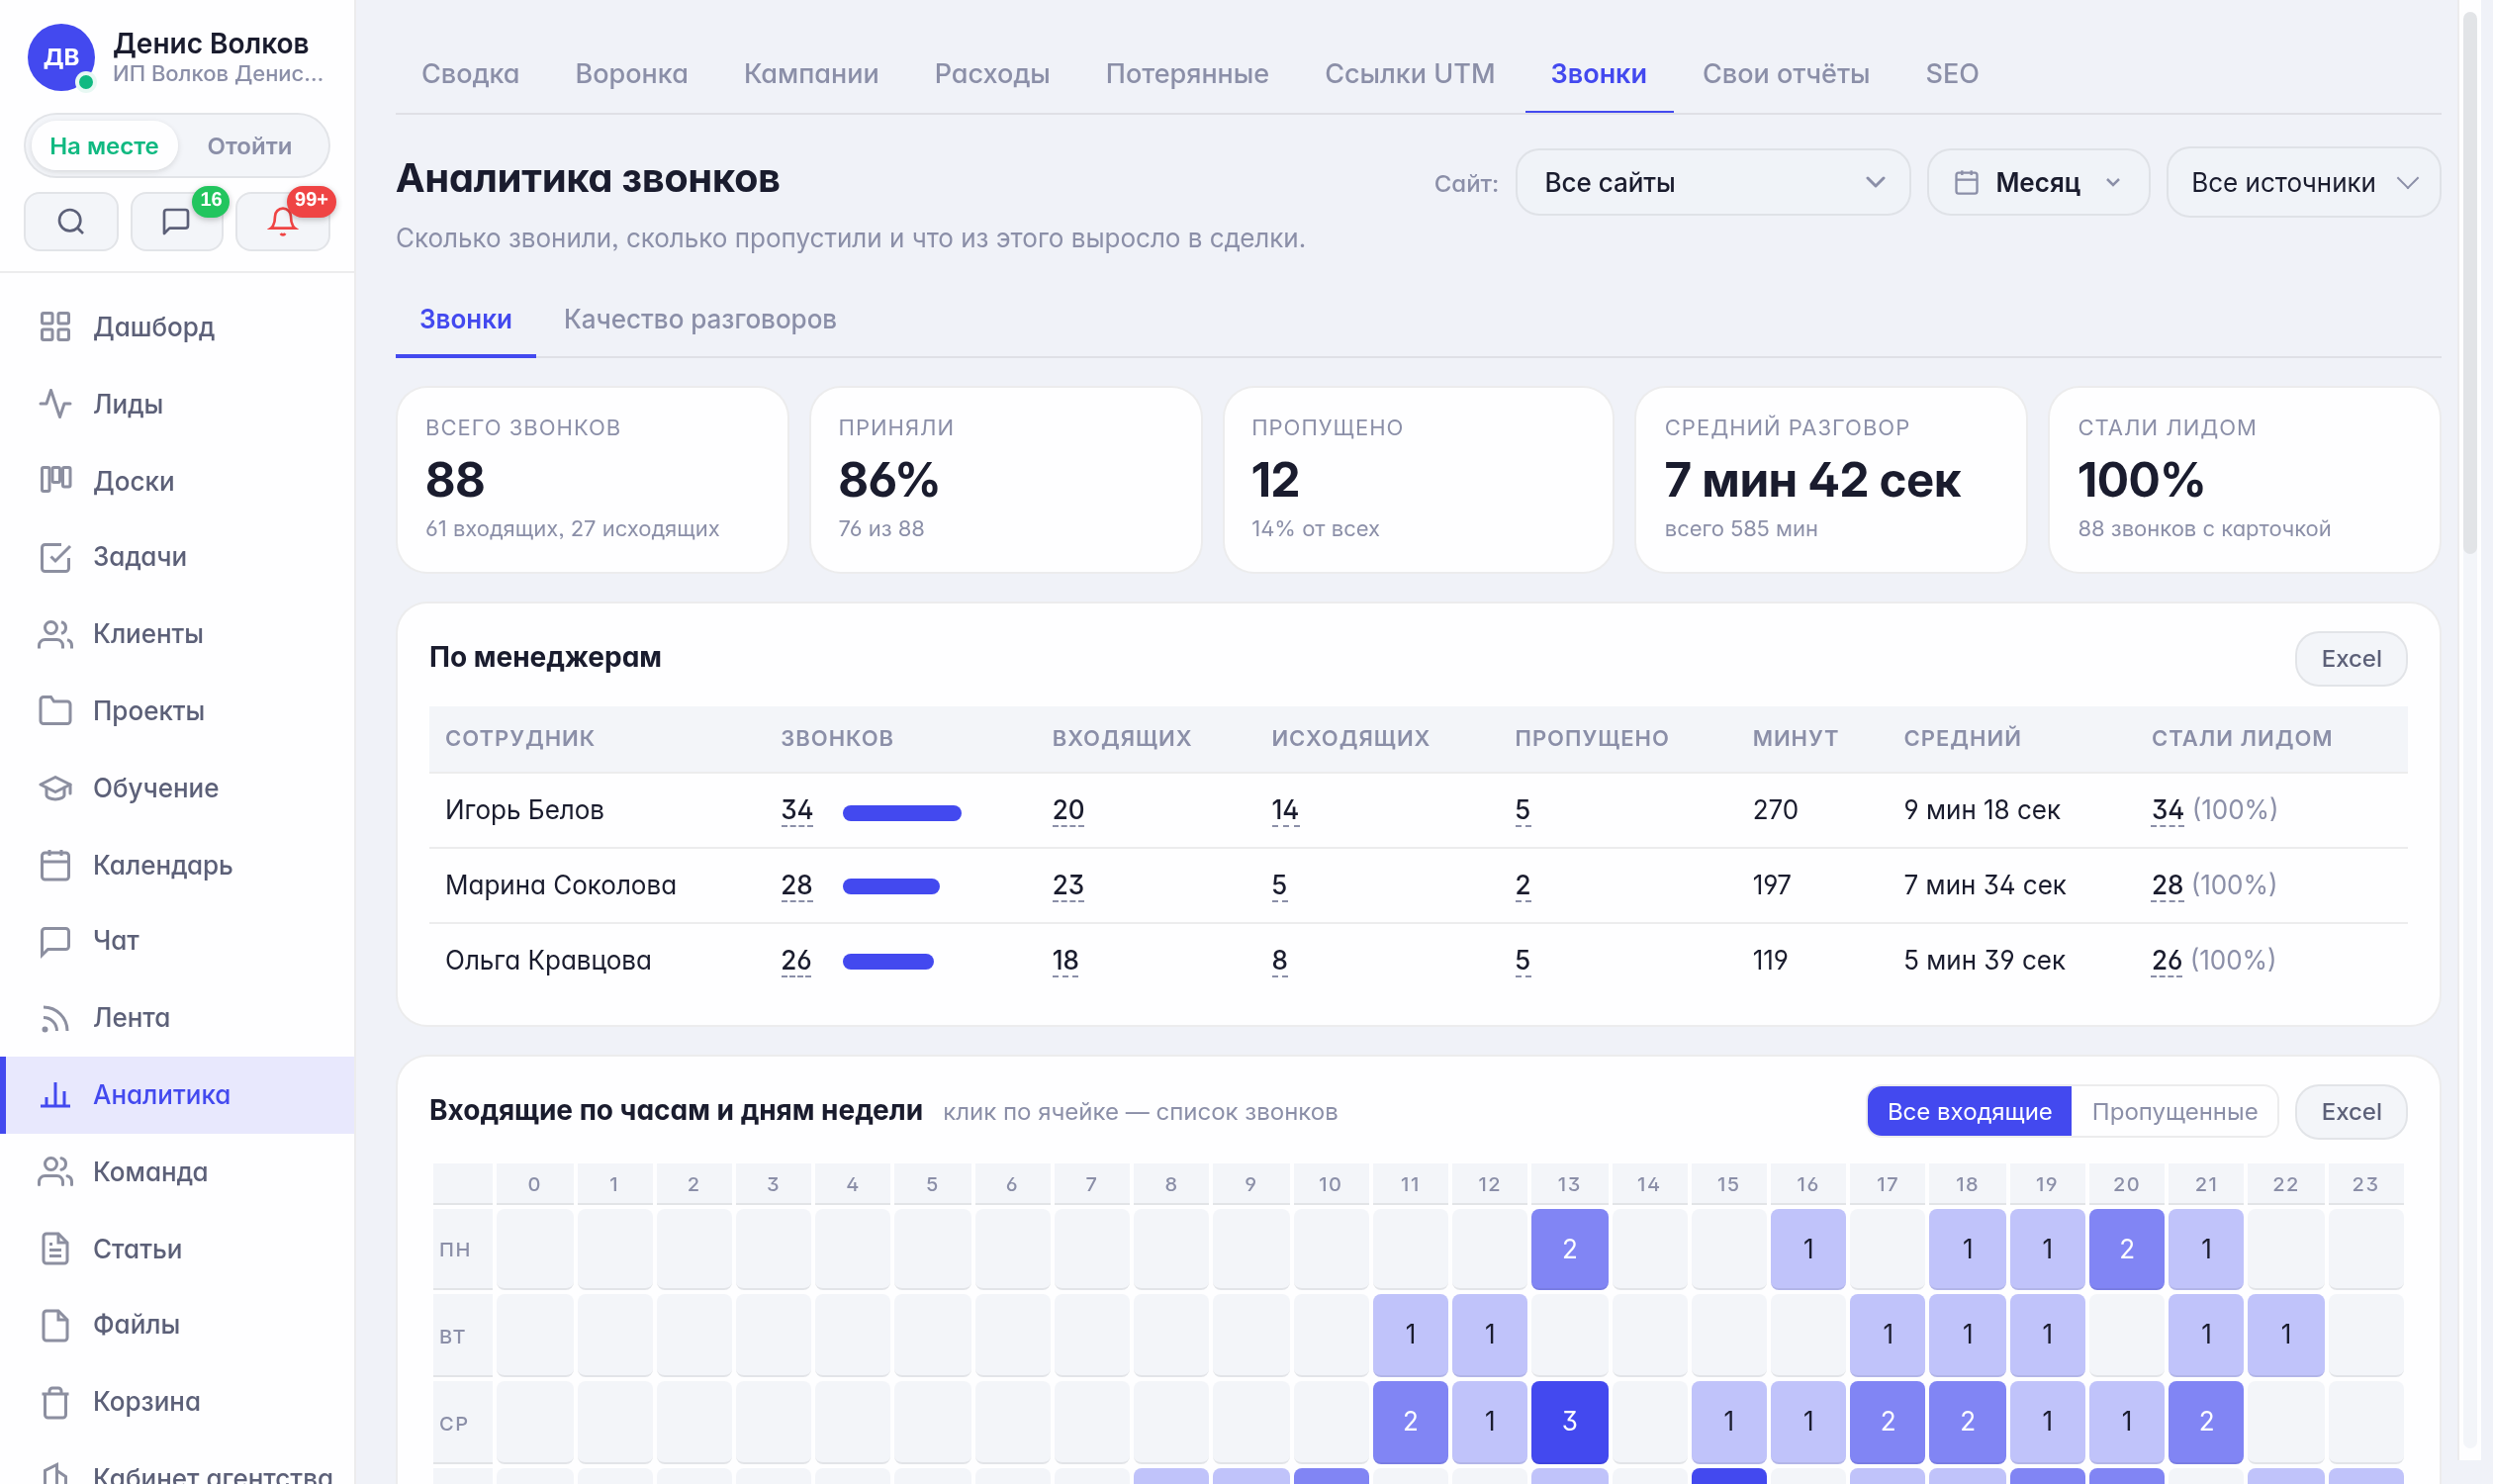Open Ольга Кравцова's 5 missed calls
Image resolution: width=2493 pixels, height=1484 pixels.
[x=1522, y=961]
